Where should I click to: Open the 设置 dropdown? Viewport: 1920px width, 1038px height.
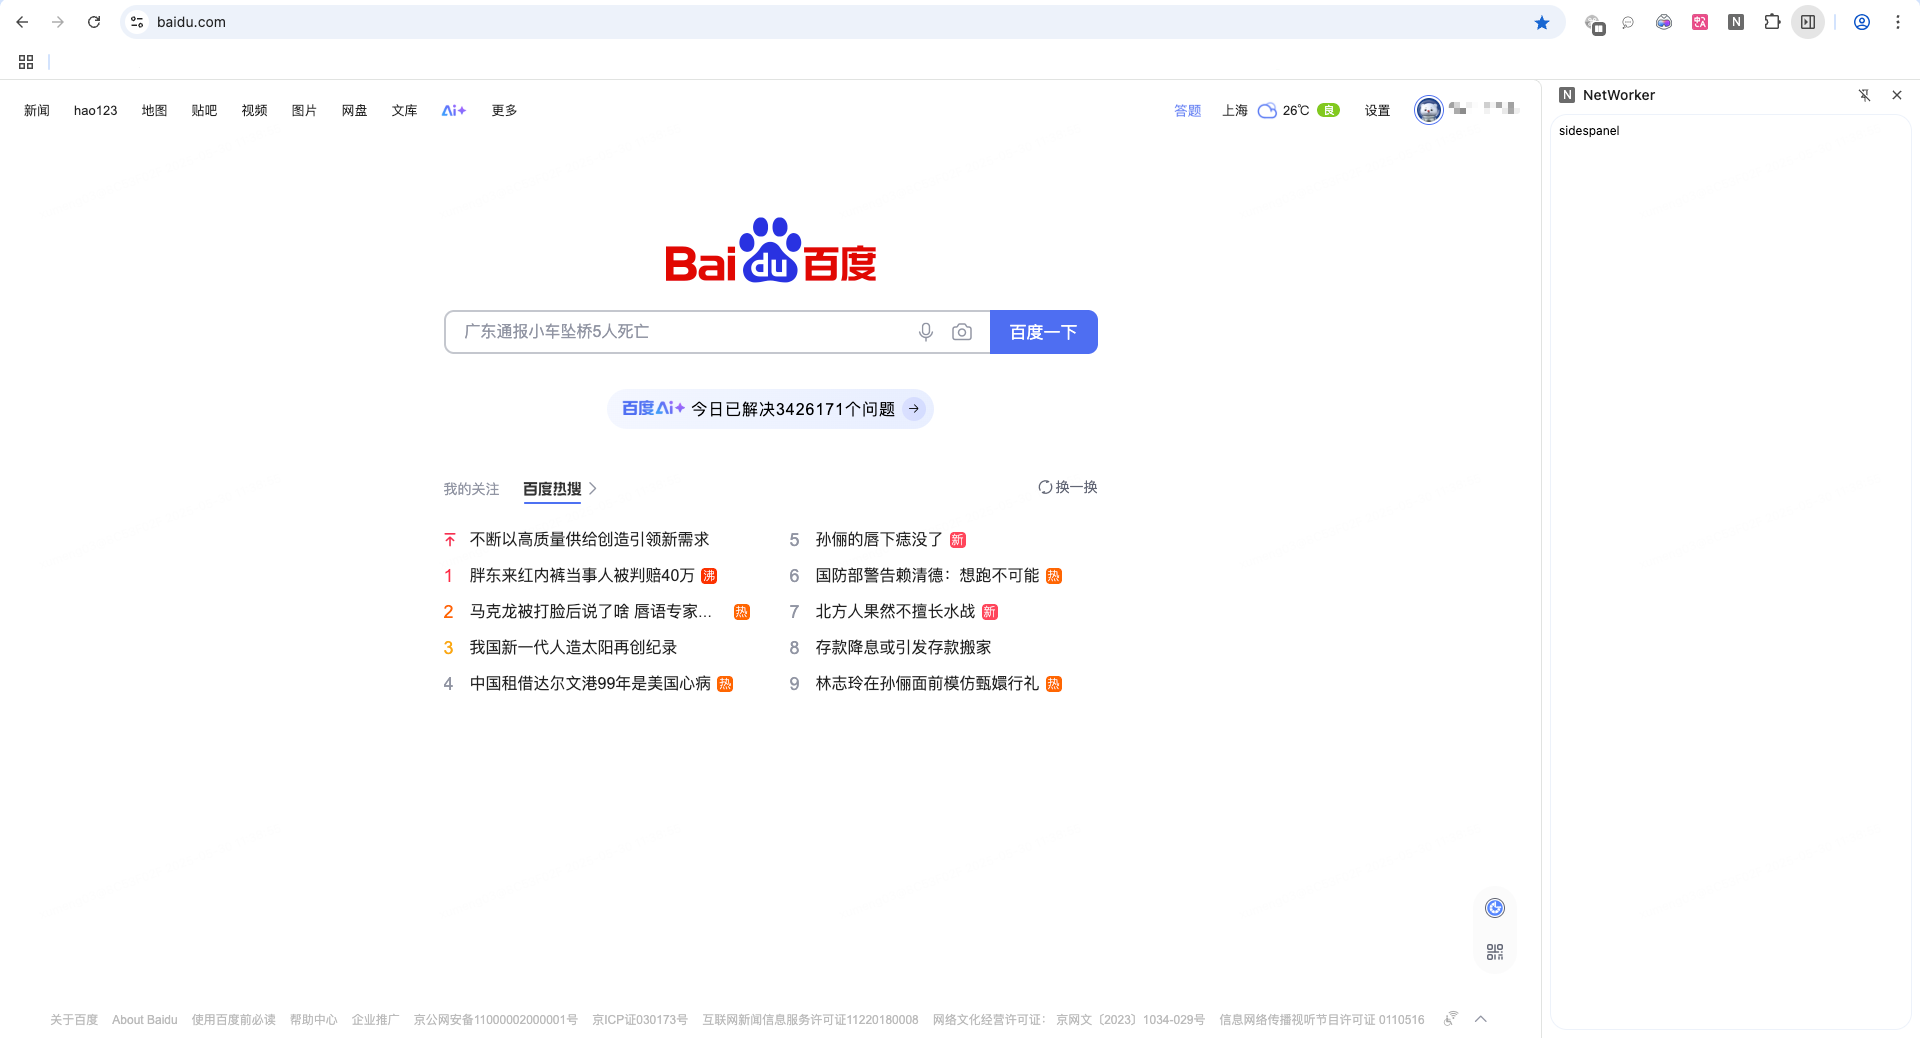click(1377, 111)
